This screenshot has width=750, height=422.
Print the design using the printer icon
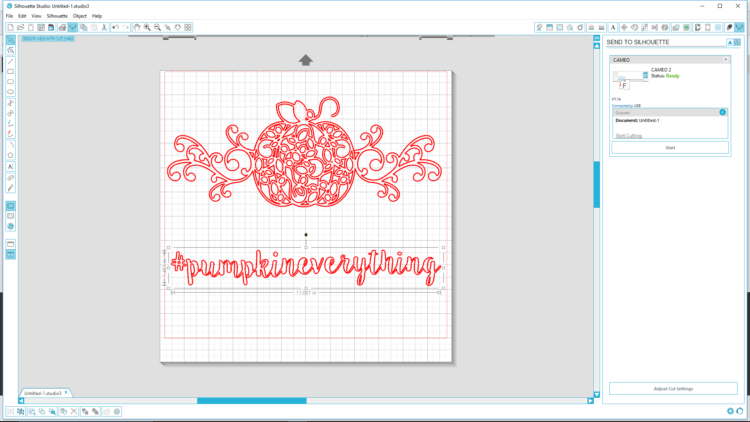click(x=62, y=28)
